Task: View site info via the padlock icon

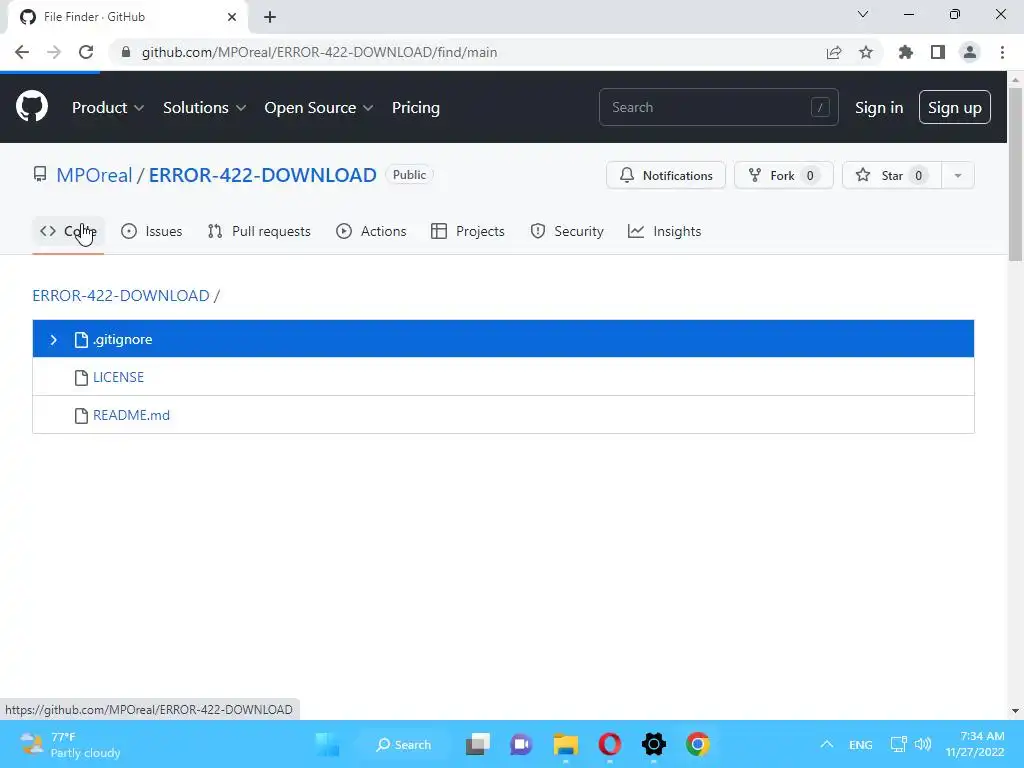Action: pos(126,52)
